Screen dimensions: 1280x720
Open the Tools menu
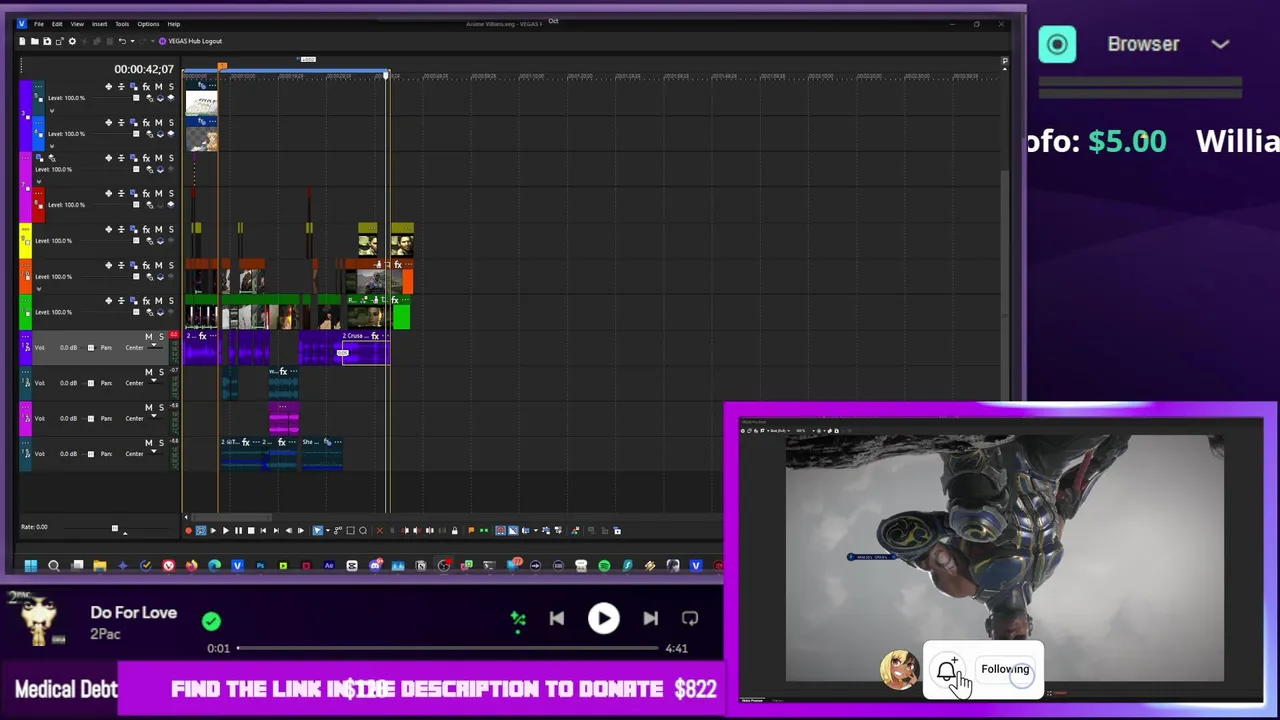point(122,24)
